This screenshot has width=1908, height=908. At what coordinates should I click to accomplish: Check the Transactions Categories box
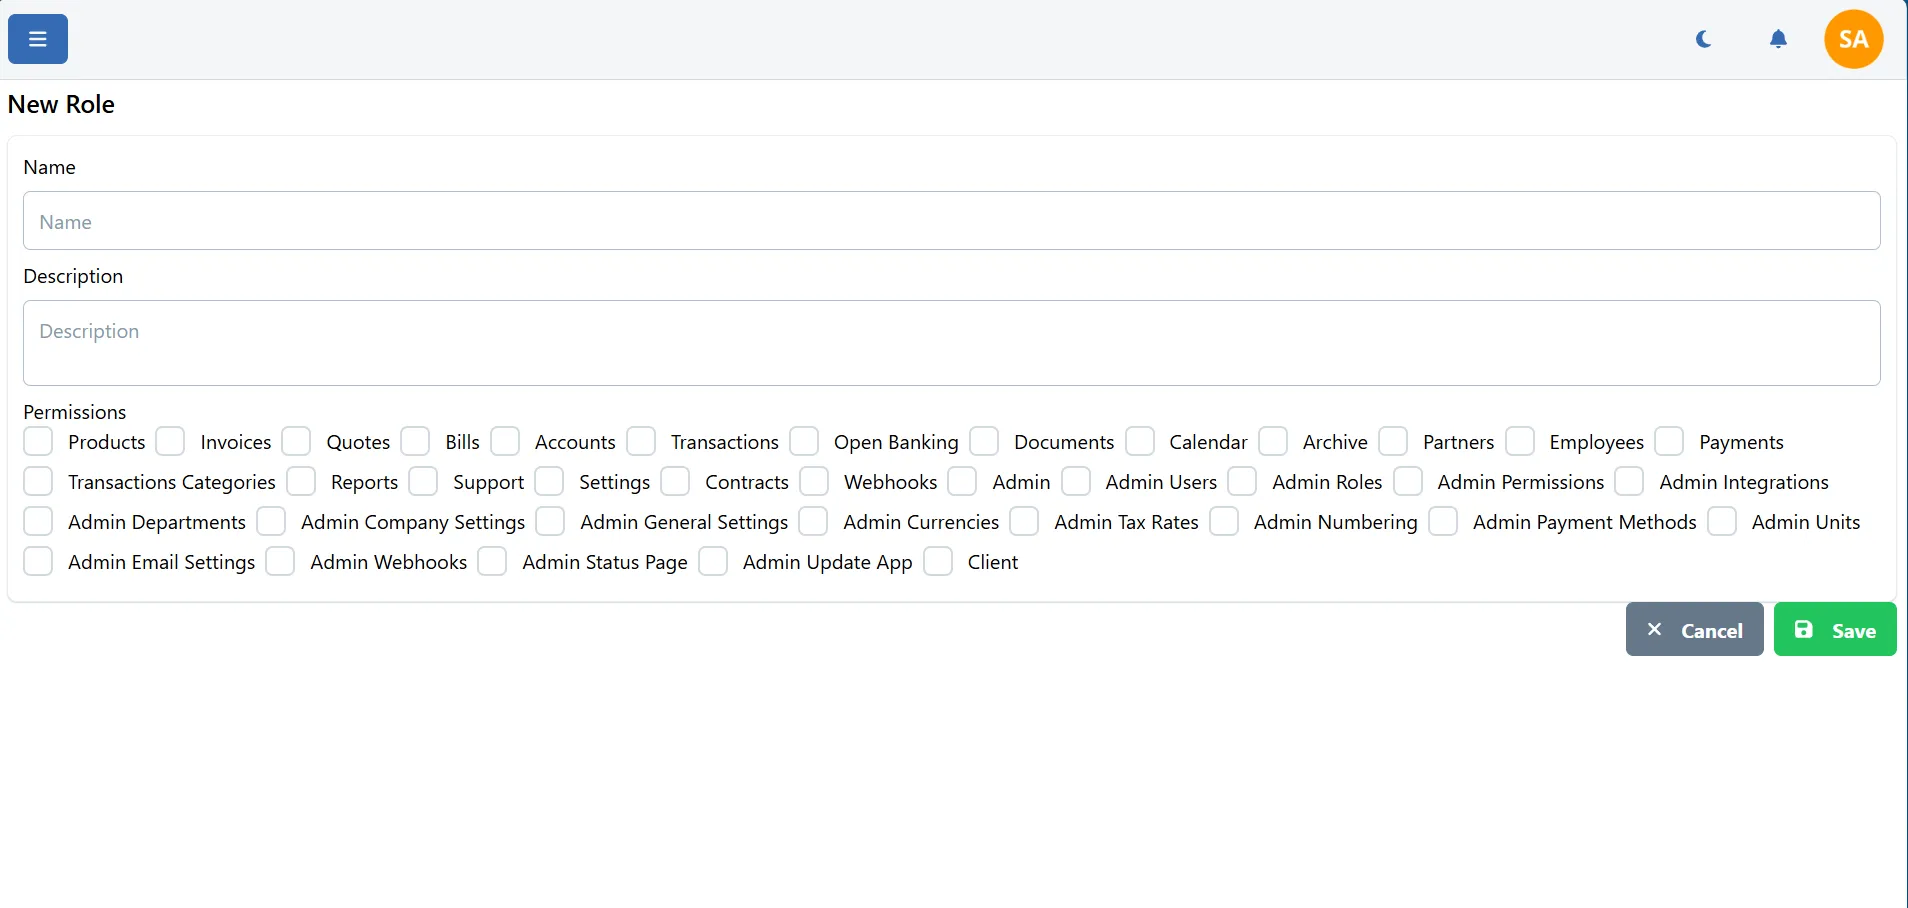point(38,481)
